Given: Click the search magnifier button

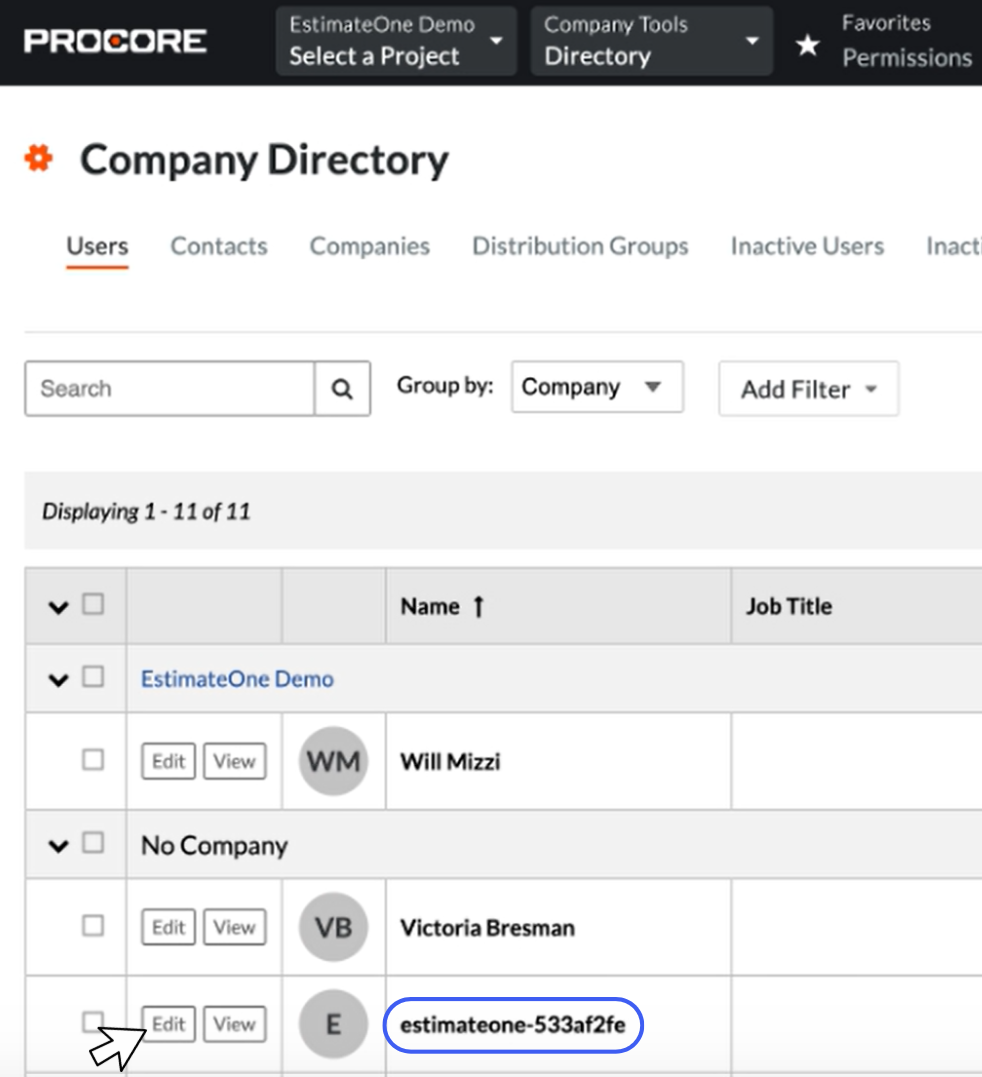Looking at the screenshot, I should [x=342, y=389].
